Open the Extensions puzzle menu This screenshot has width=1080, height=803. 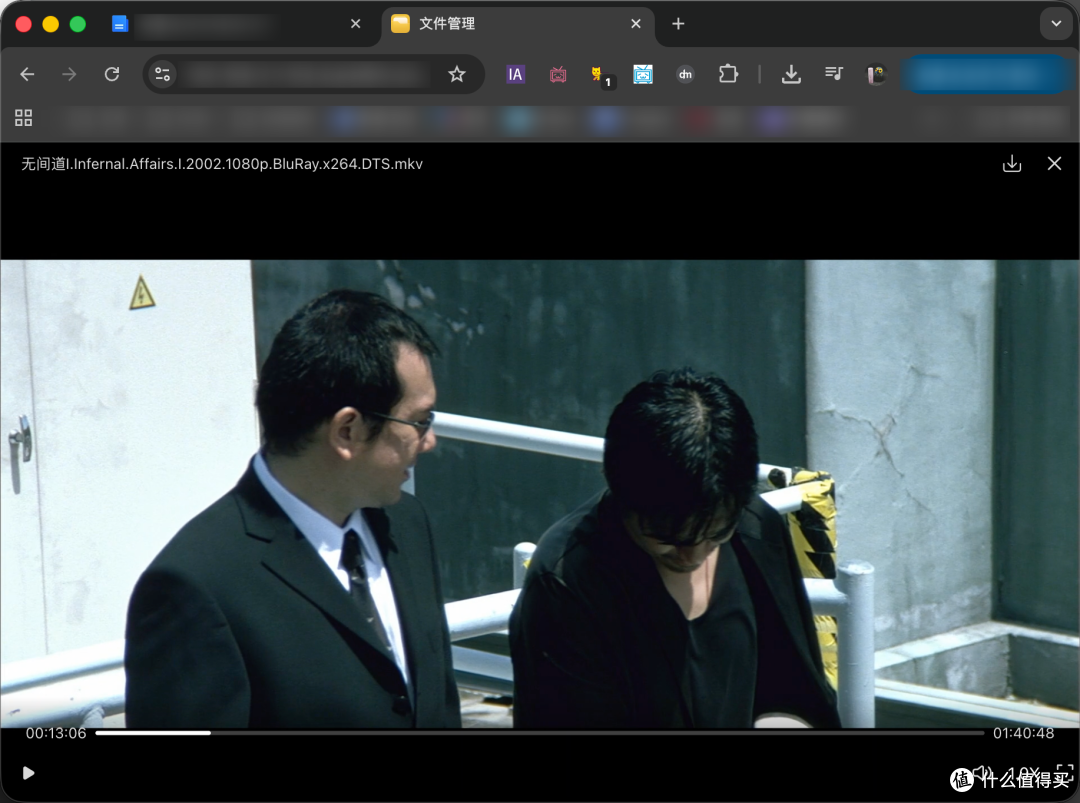[x=728, y=74]
